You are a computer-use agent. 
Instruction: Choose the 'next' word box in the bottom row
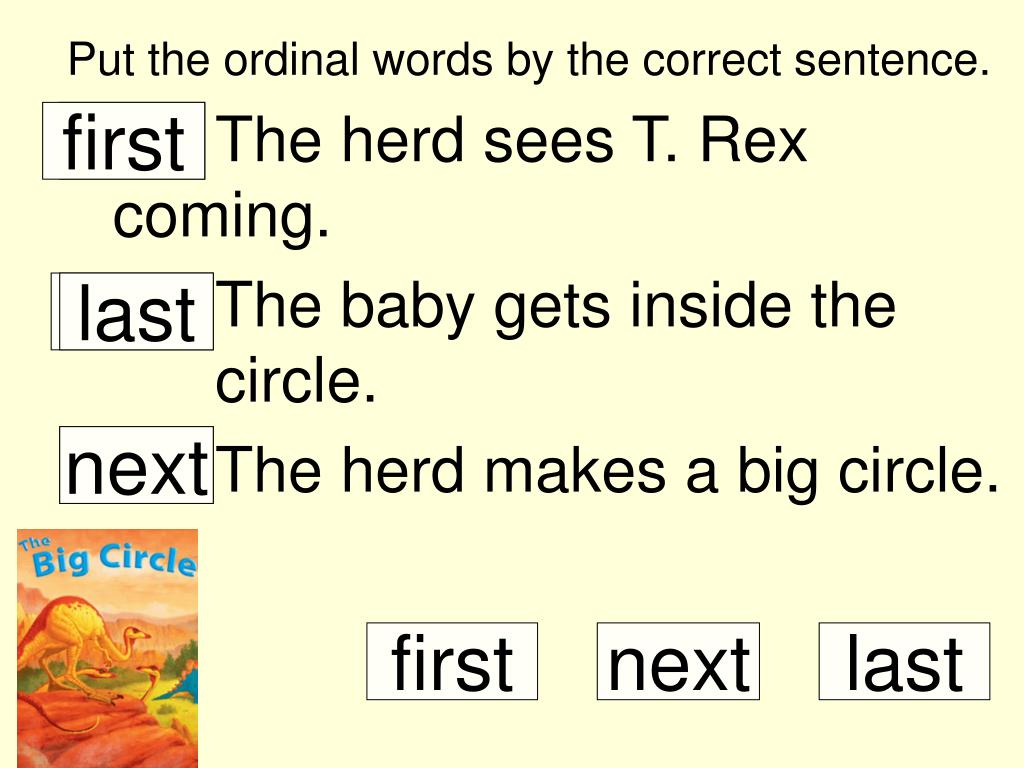coord(678,662)
